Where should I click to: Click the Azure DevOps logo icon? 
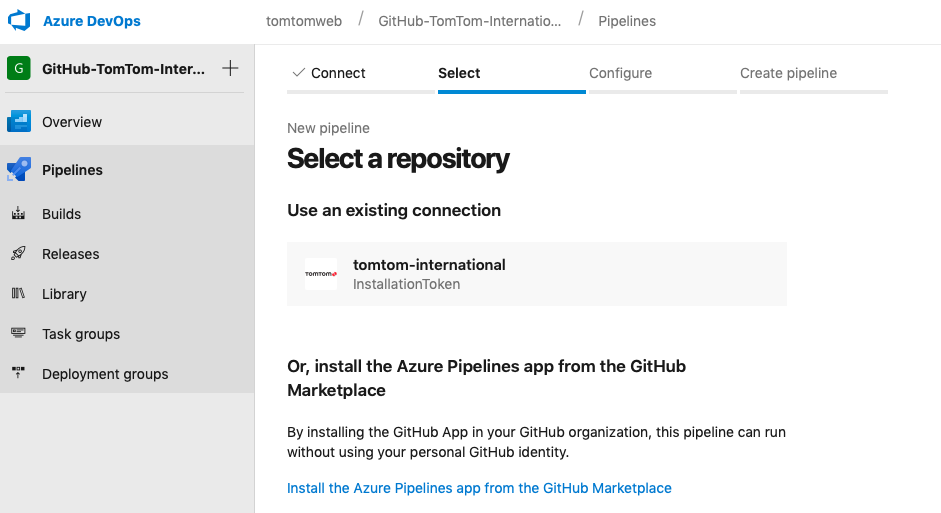pos(19,20)
